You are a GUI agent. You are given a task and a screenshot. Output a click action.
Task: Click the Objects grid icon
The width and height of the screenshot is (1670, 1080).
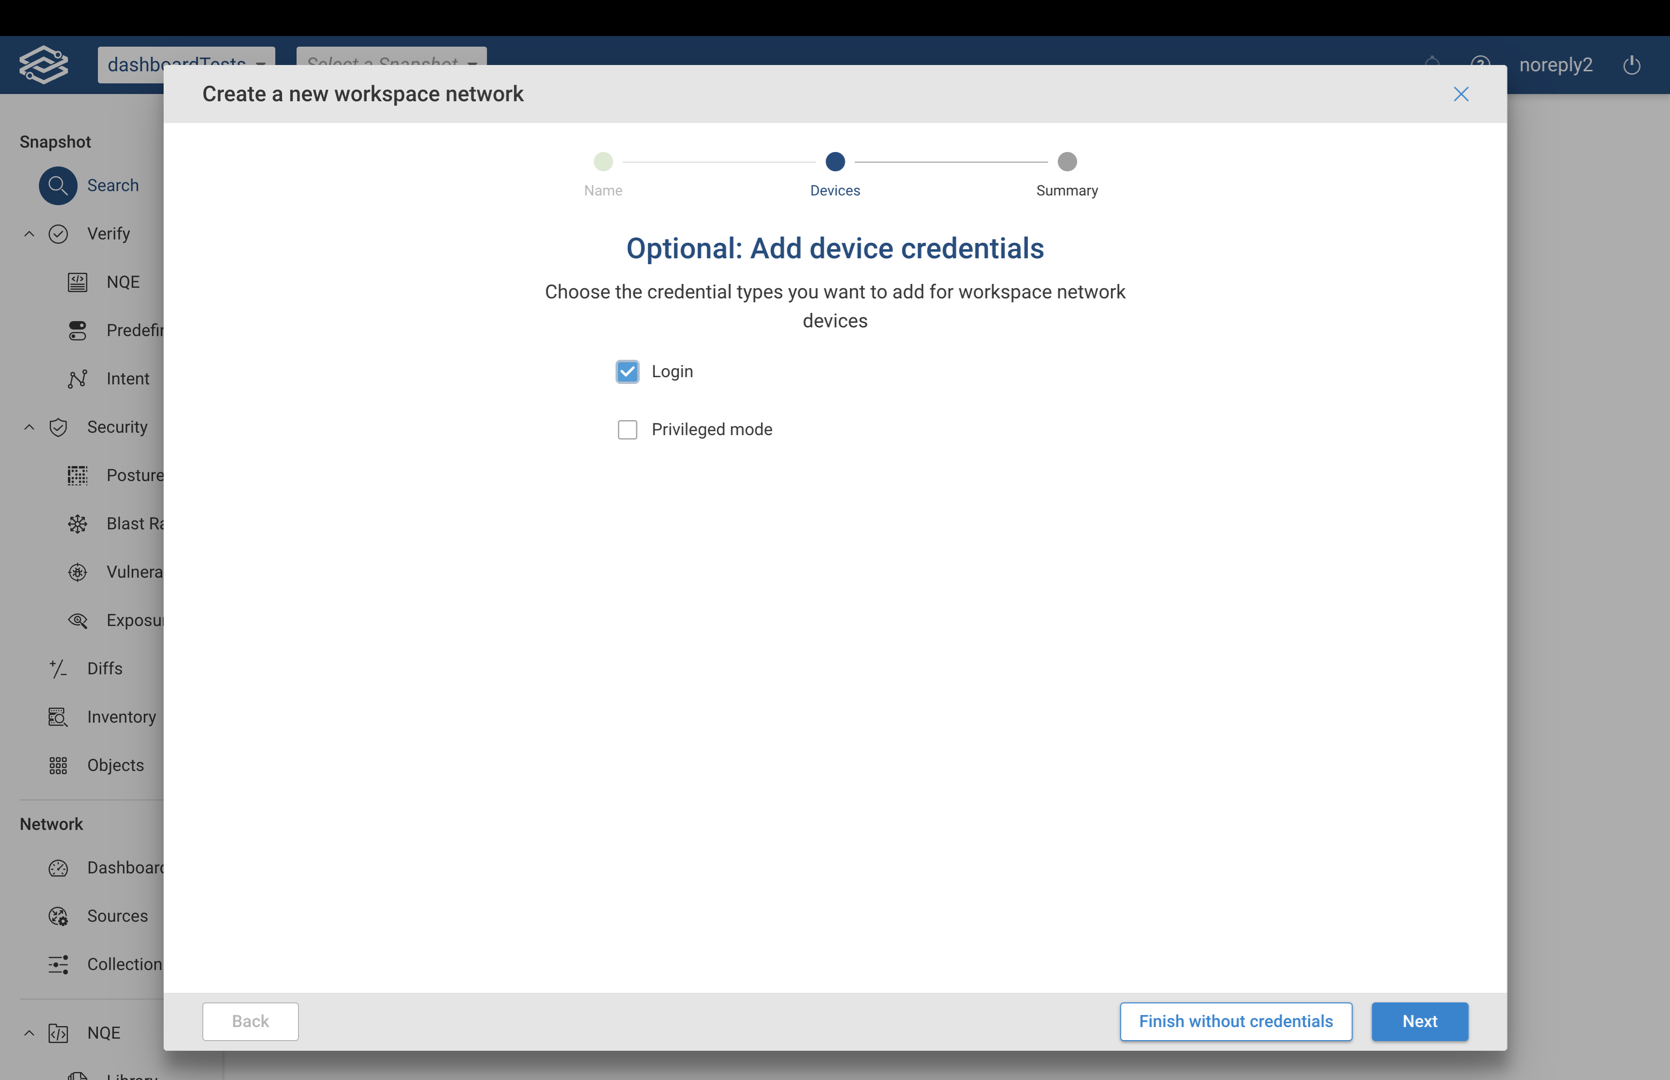pyautogui.click(x=58, y=766)
